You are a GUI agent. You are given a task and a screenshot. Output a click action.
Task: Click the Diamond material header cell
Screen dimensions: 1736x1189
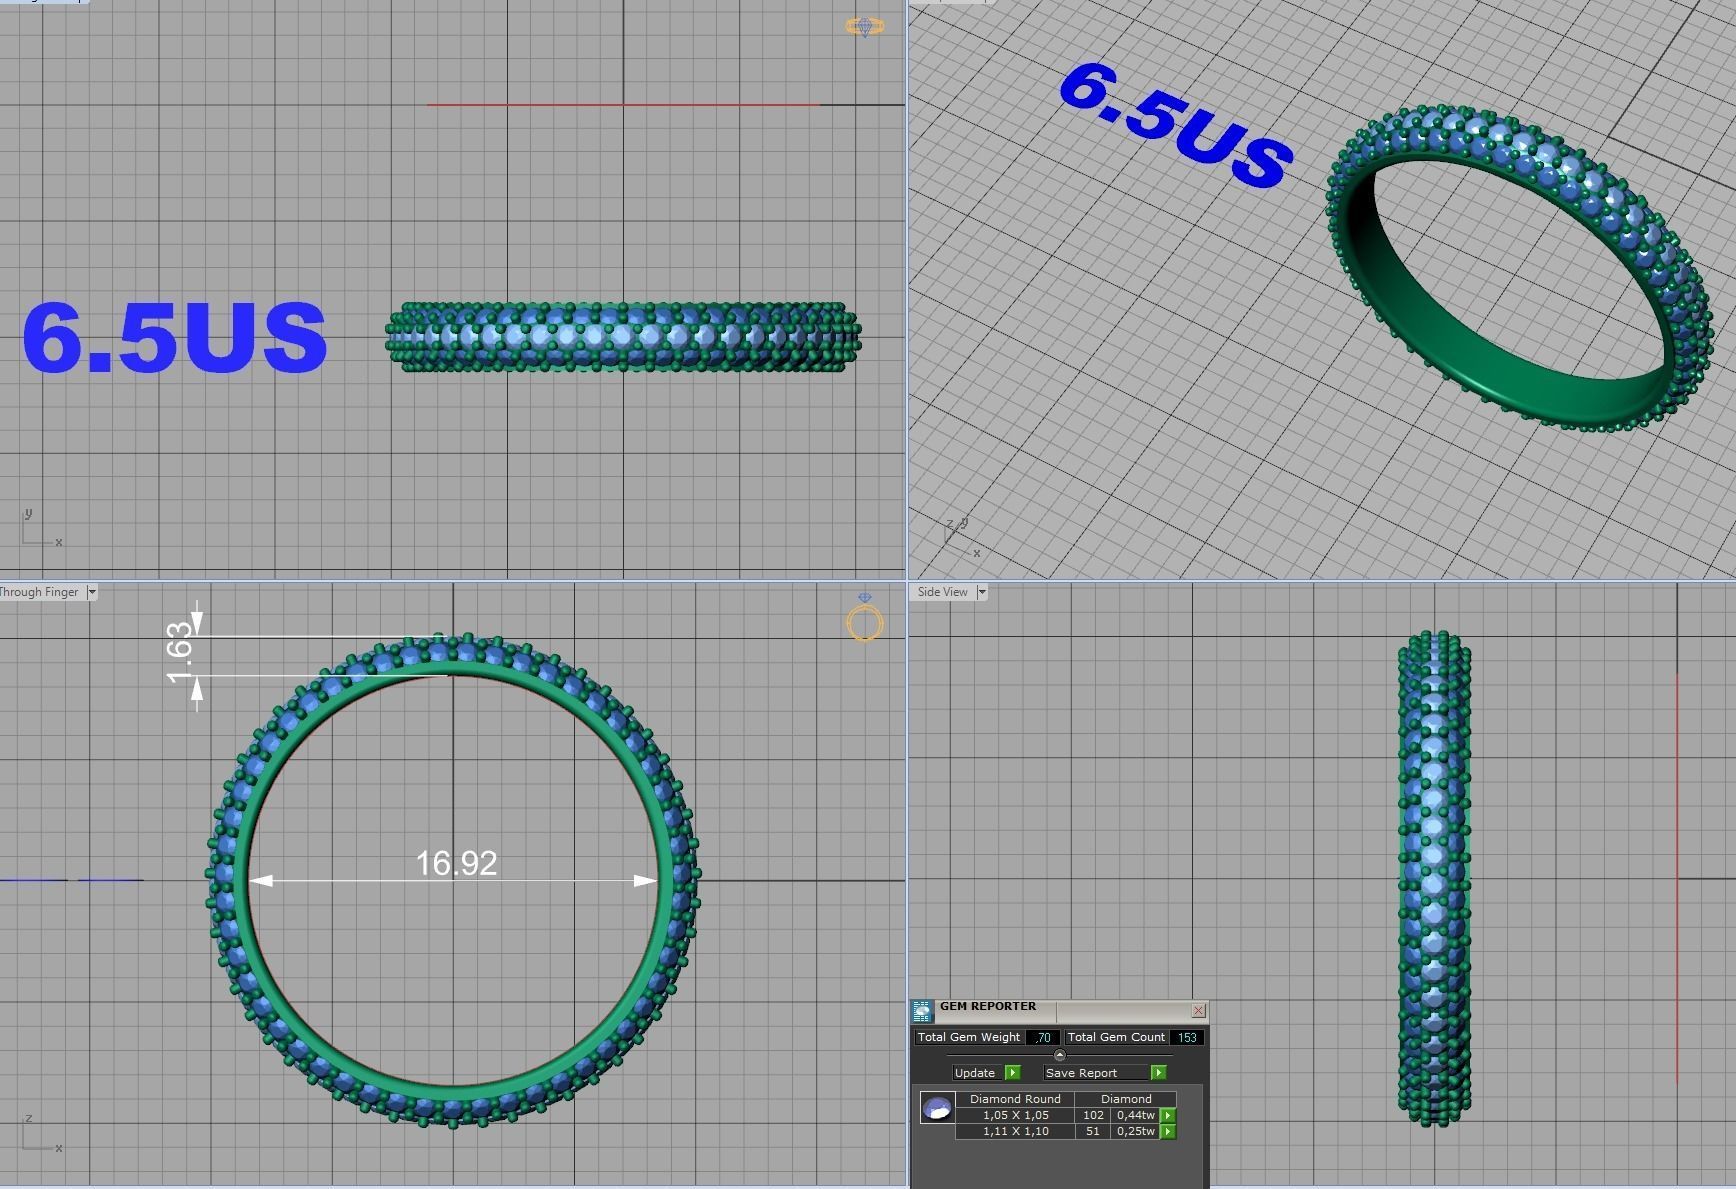click(1126, 1099)
